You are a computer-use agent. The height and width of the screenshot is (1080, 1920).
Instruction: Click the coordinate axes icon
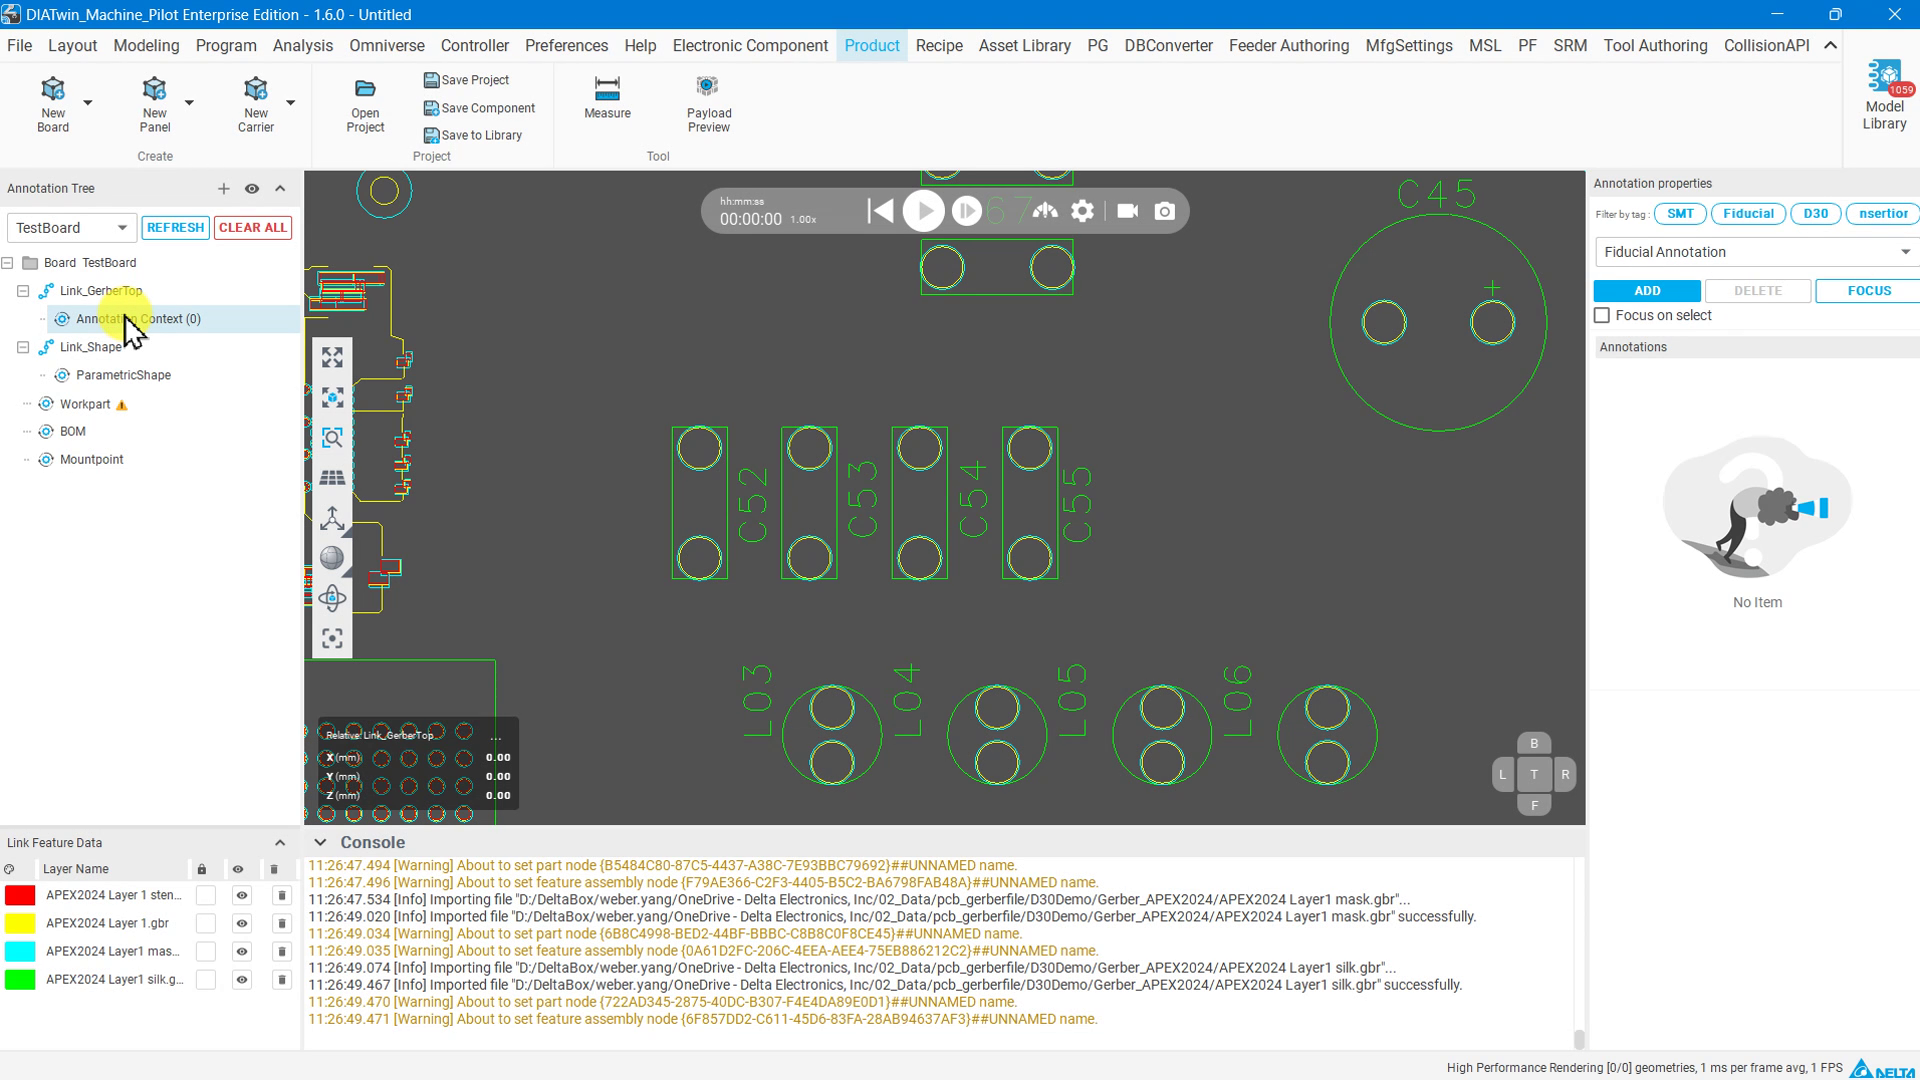coord(332,518)
